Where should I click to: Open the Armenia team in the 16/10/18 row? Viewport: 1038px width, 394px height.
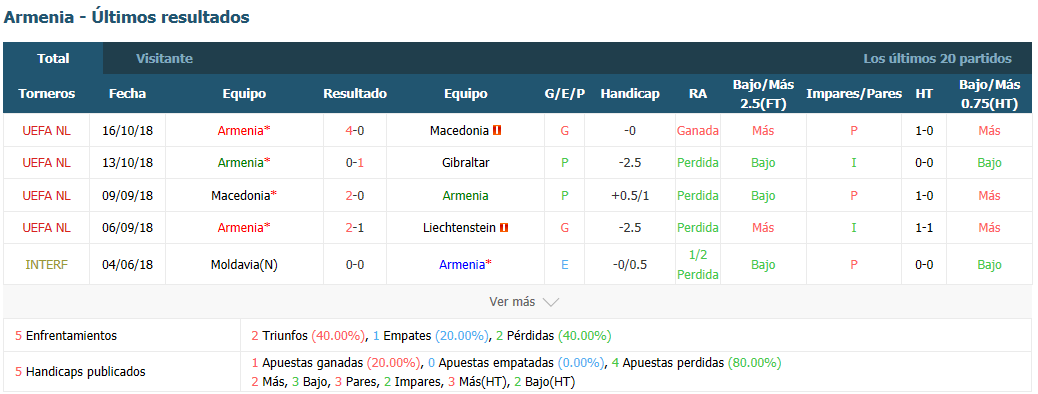coord(244,130)
